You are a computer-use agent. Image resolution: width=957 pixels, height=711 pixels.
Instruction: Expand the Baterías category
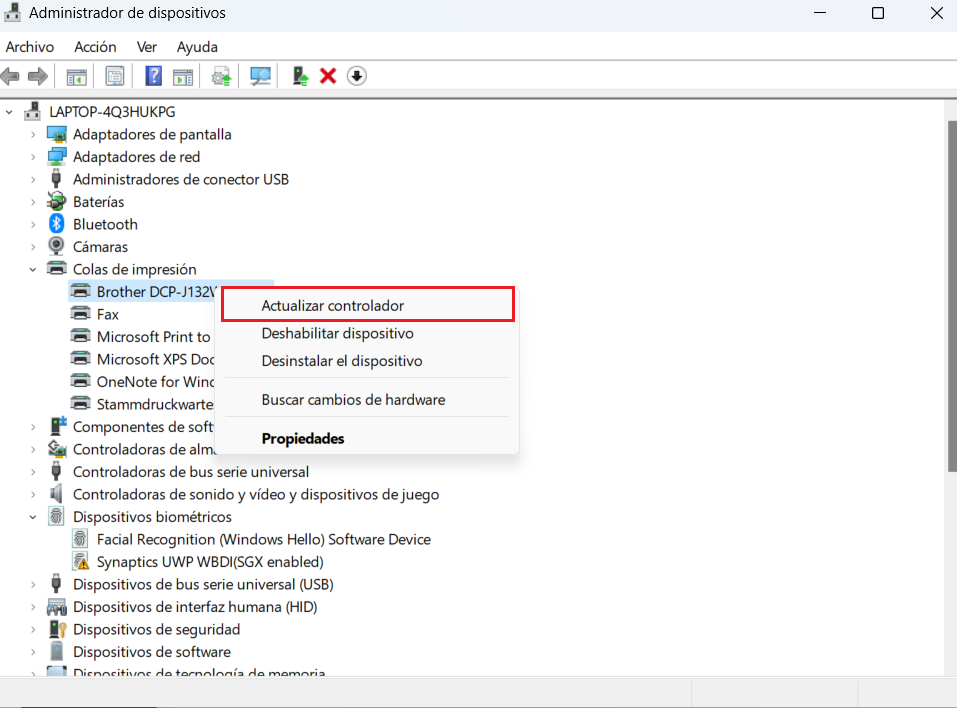(33, 202)
